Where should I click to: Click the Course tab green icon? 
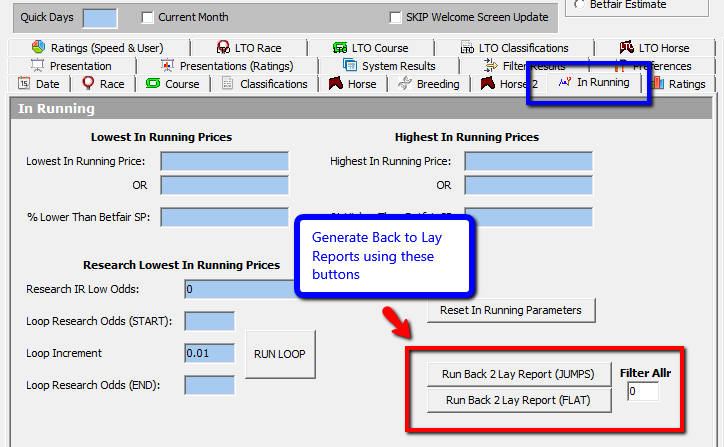click(x=153, y=84)
